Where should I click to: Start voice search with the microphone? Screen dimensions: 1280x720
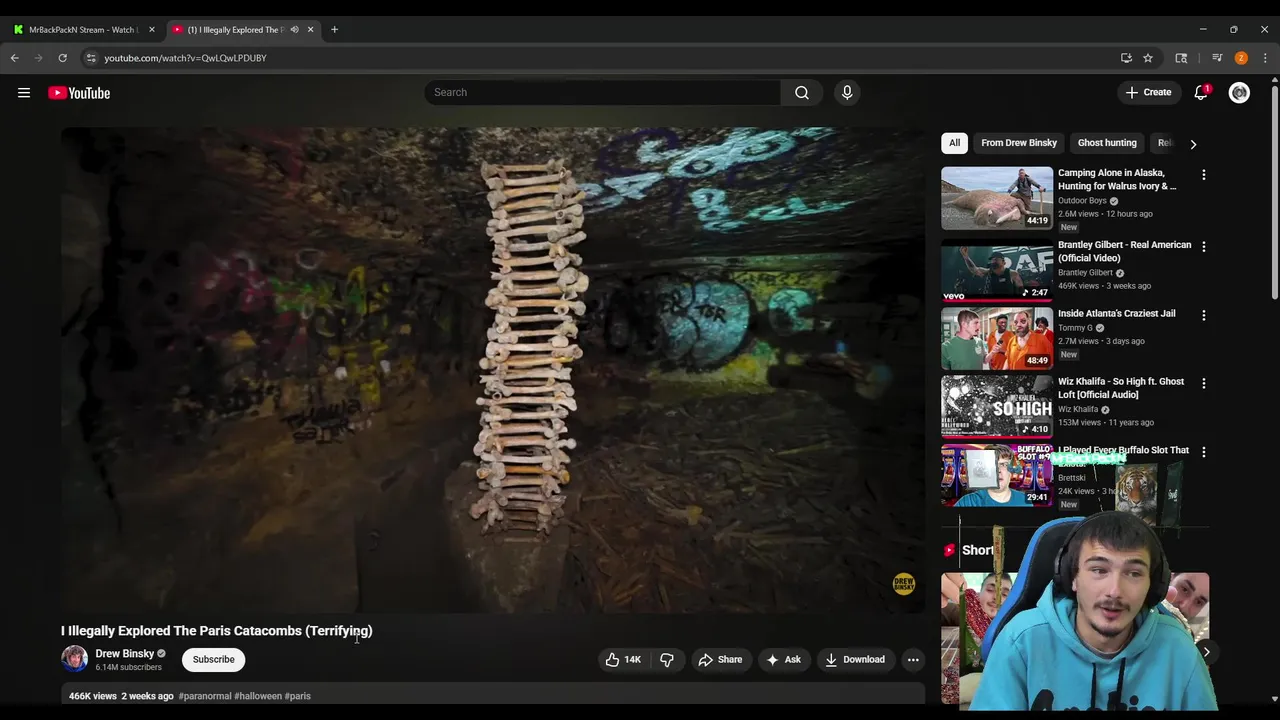[847, 92]
